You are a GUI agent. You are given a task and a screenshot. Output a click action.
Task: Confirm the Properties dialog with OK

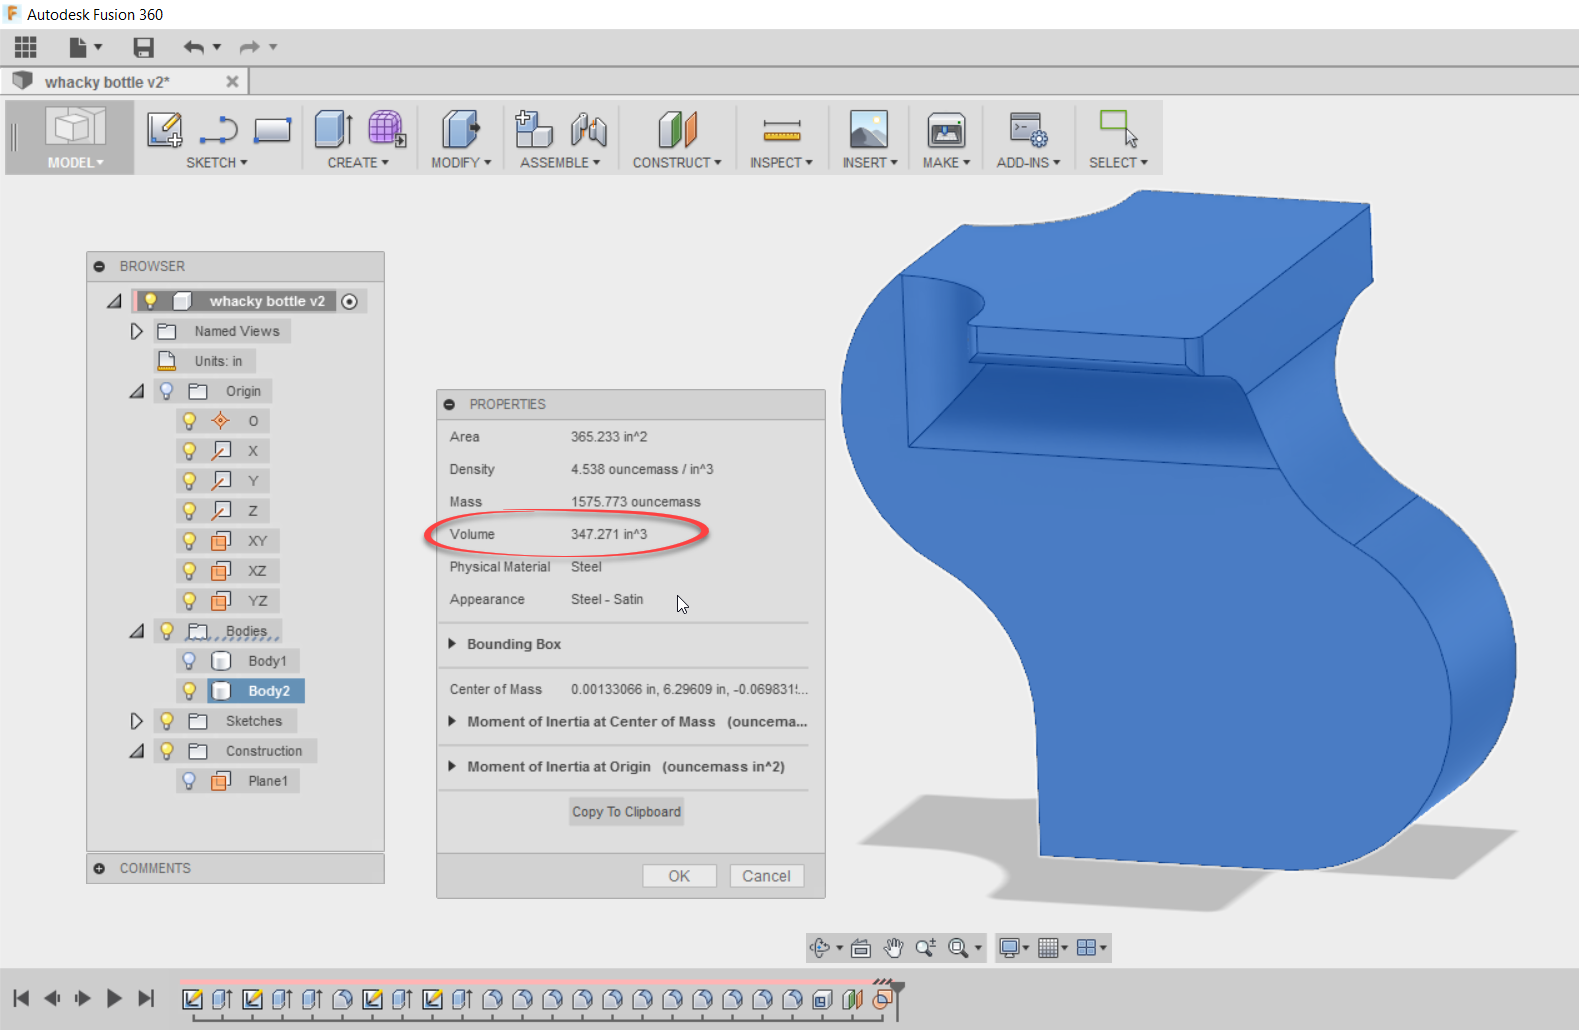[x=679, y=876]
